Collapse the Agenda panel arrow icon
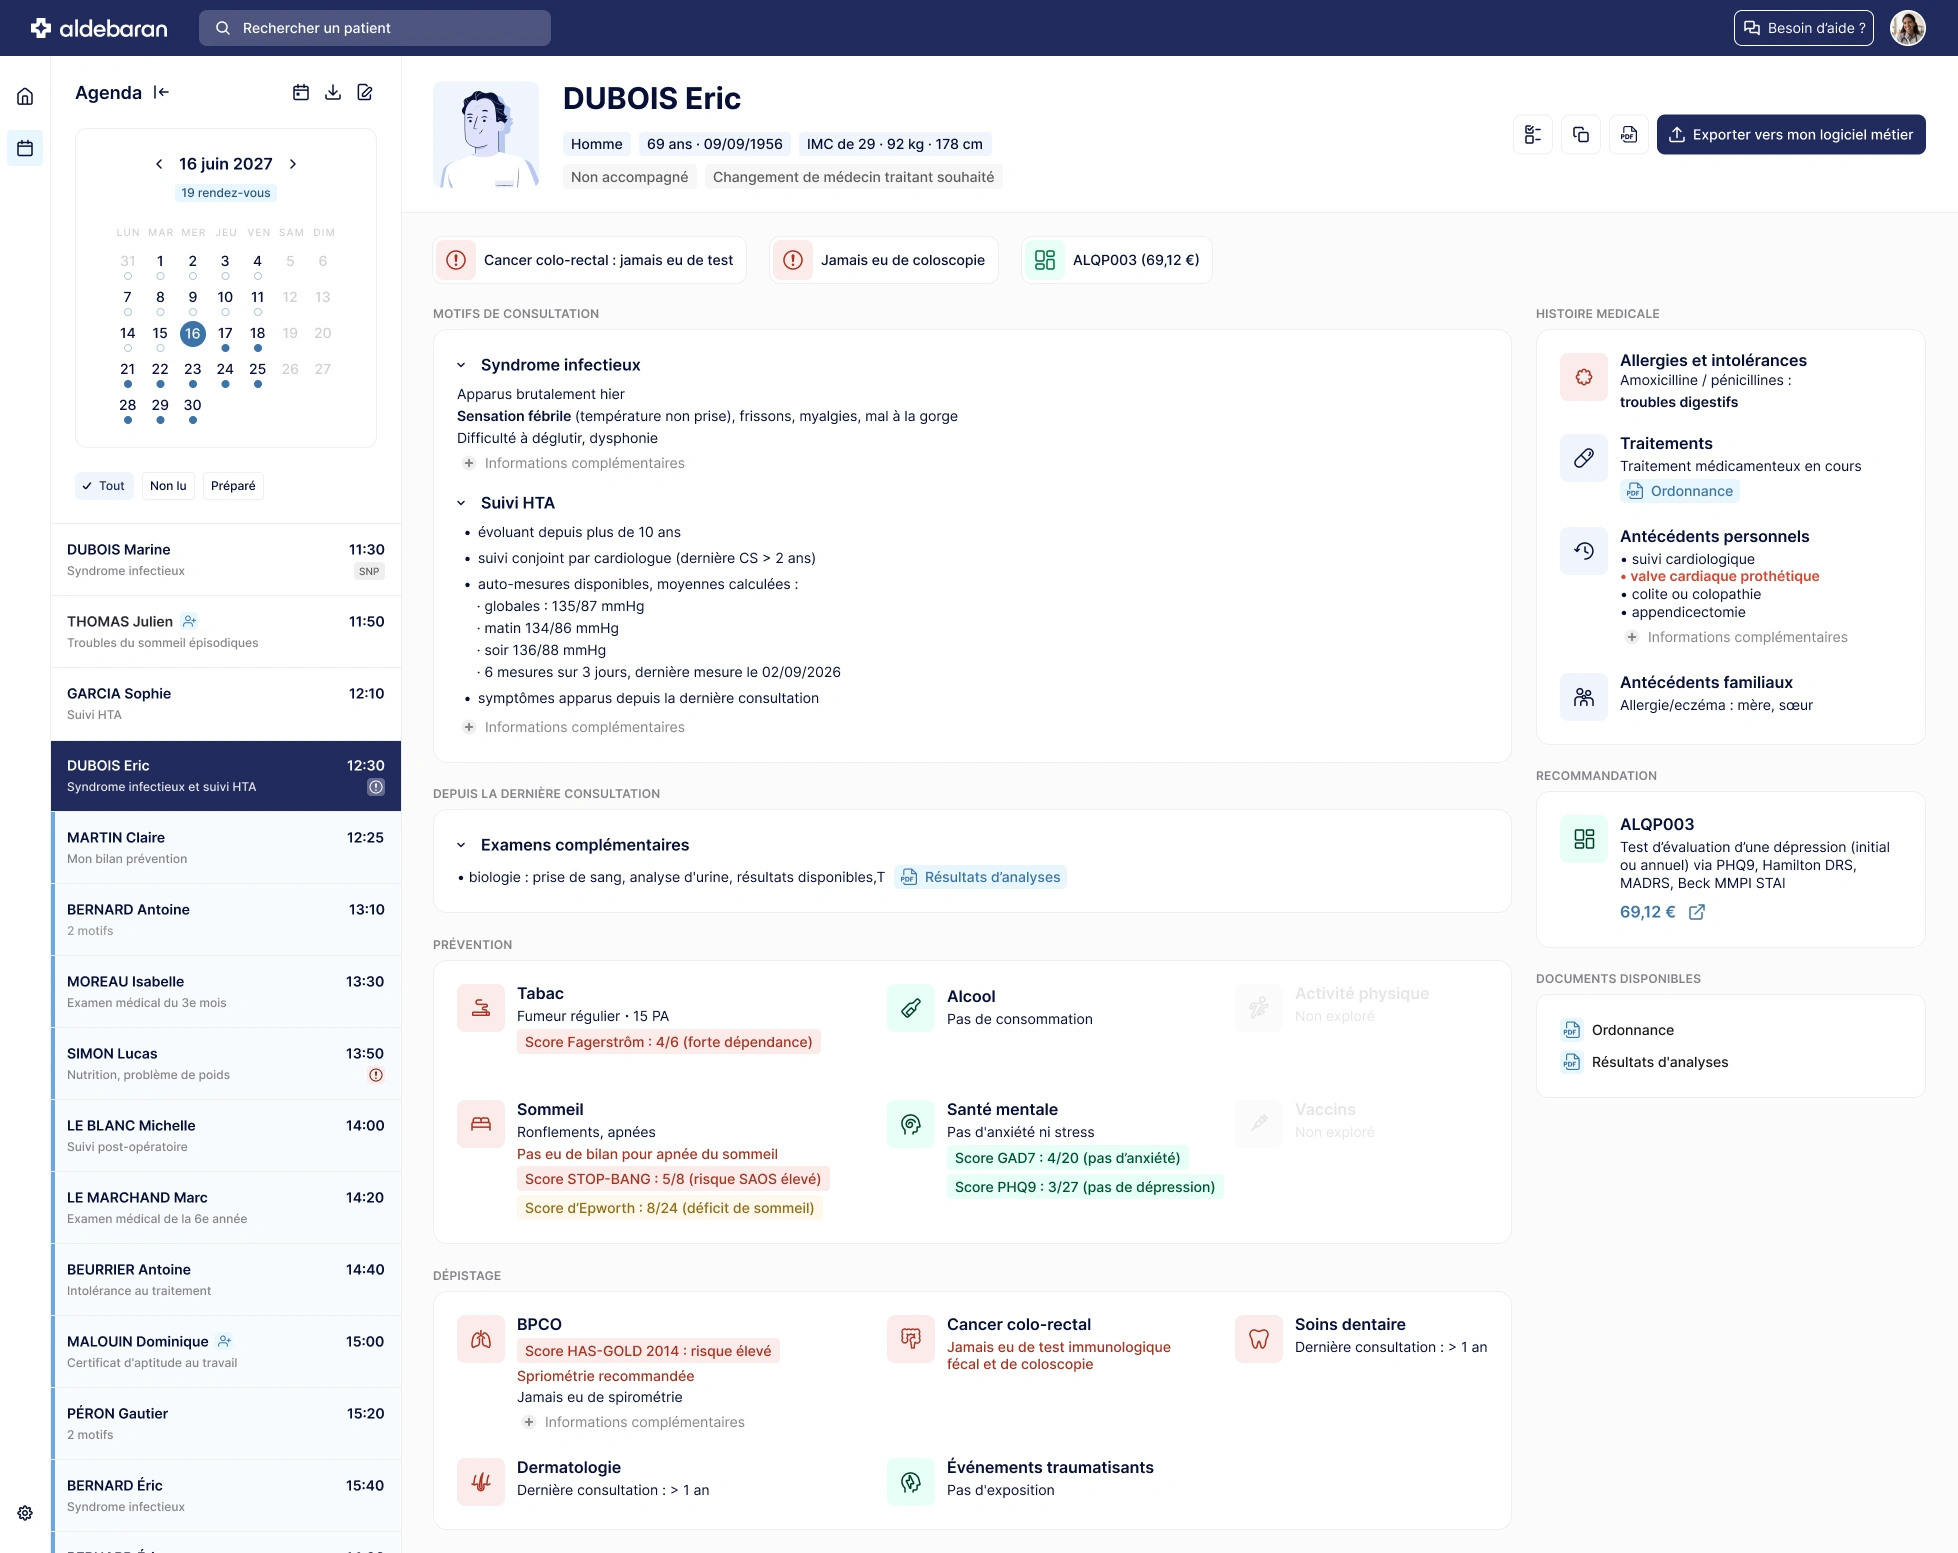Viewport: 1958px width, 1553px height. click(x=161, y=92)
